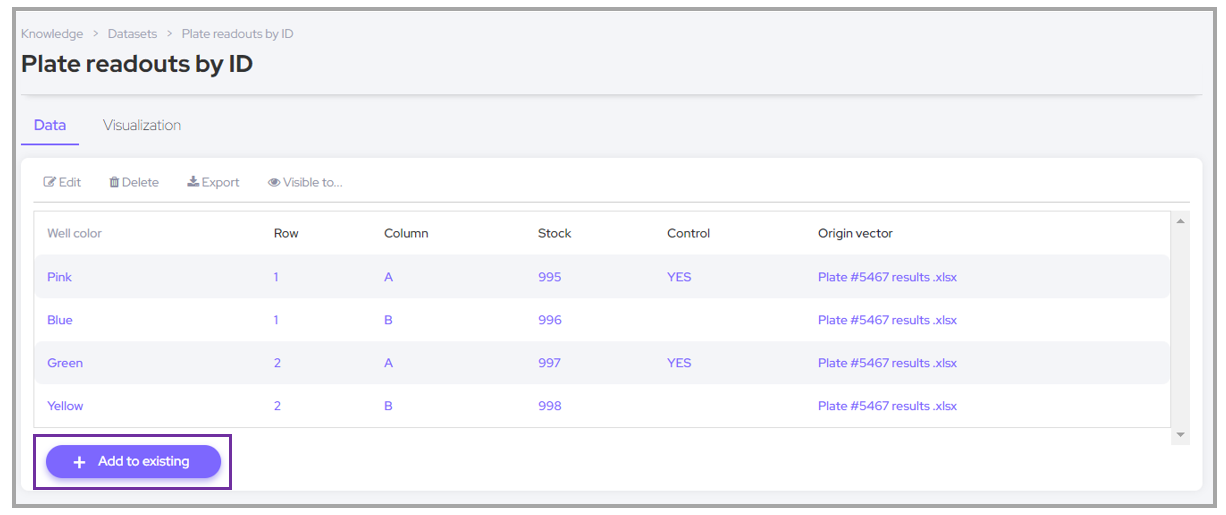Click the Edit pencil icon
The image size is (1226, 515).
click(x=49, y=183)
